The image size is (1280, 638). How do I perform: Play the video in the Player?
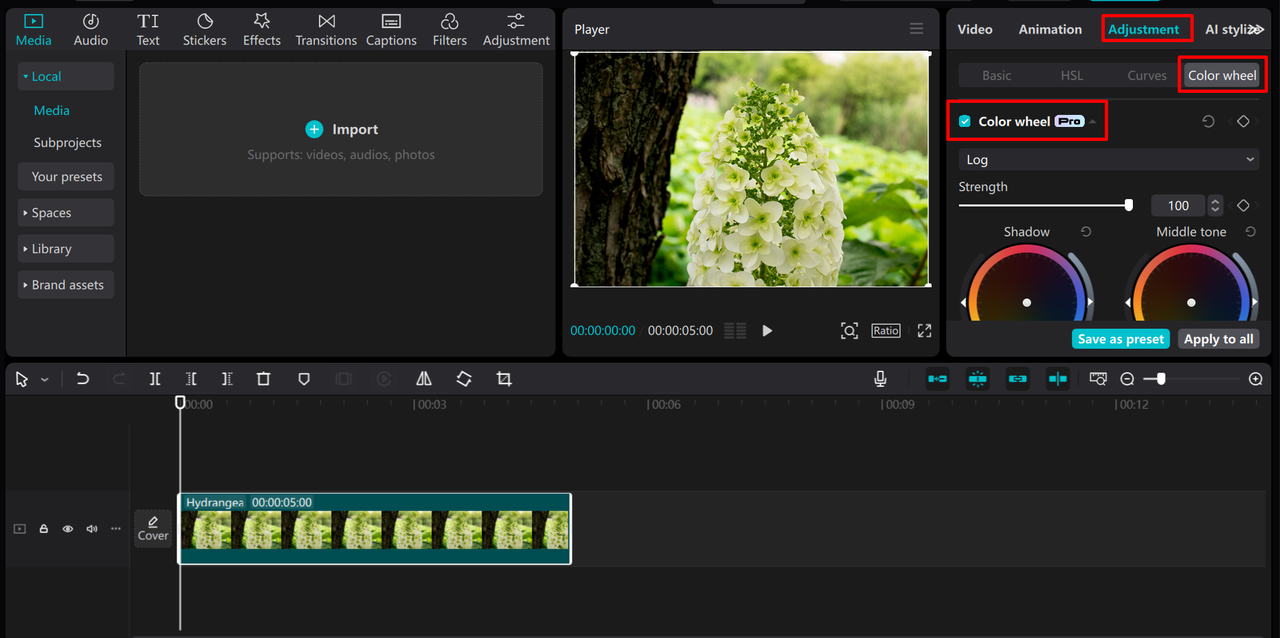click(x=767, y=331)
